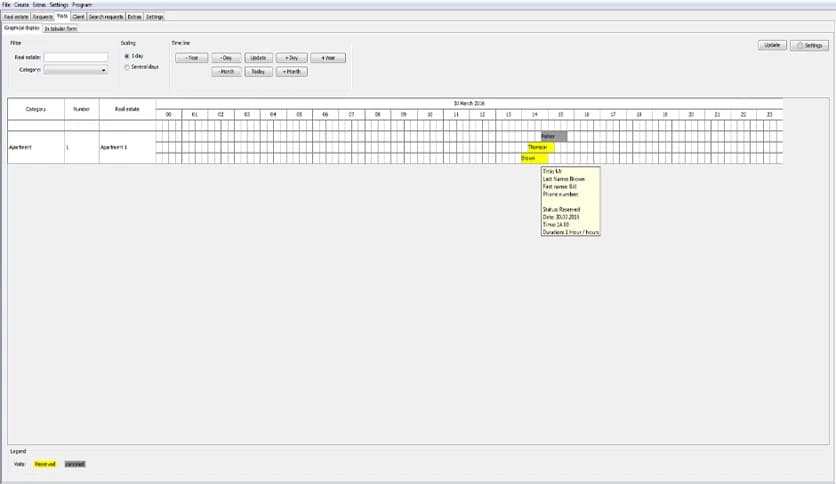Click the plus Year timeline button
Image resolution: width=836 pixels, height=484 pixels.
(x=328, y=58)
